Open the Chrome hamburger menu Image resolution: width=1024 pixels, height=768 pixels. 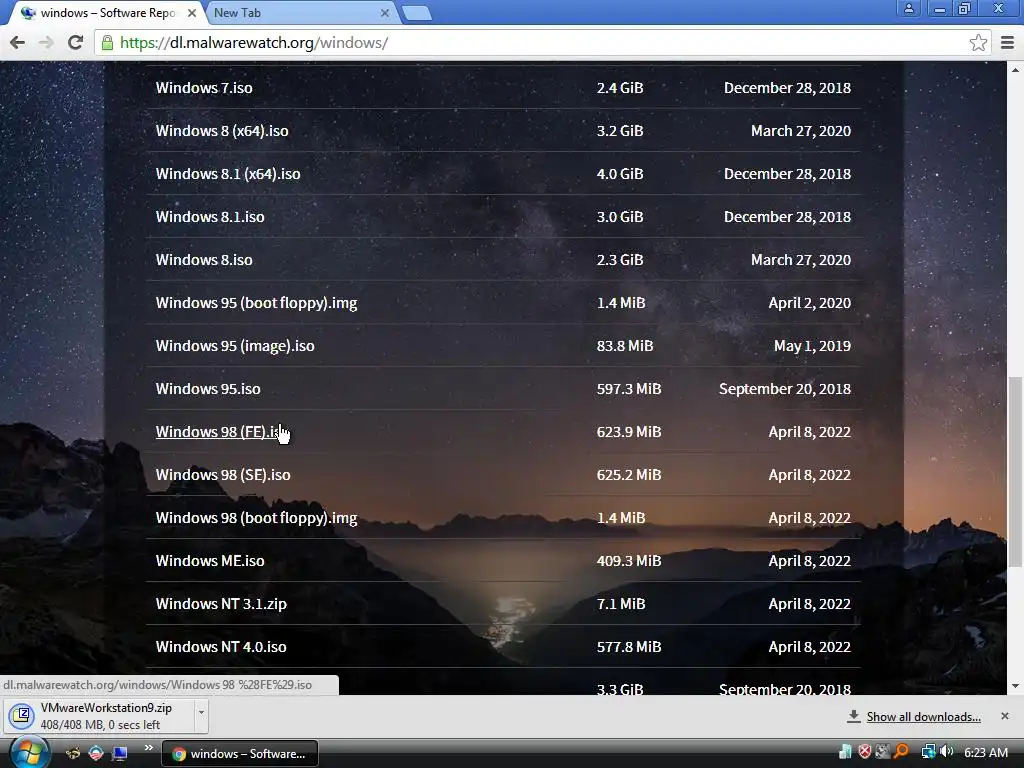[1007, 43]
